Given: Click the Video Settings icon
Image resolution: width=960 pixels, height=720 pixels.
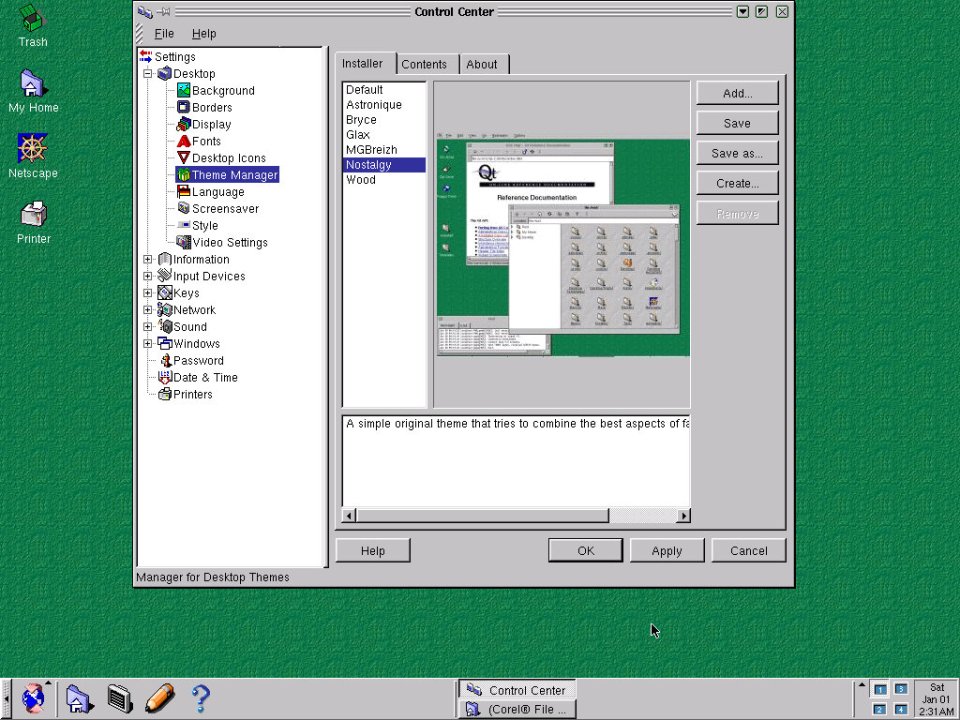Looking at the screenshot, I should [x=184, y=243].
